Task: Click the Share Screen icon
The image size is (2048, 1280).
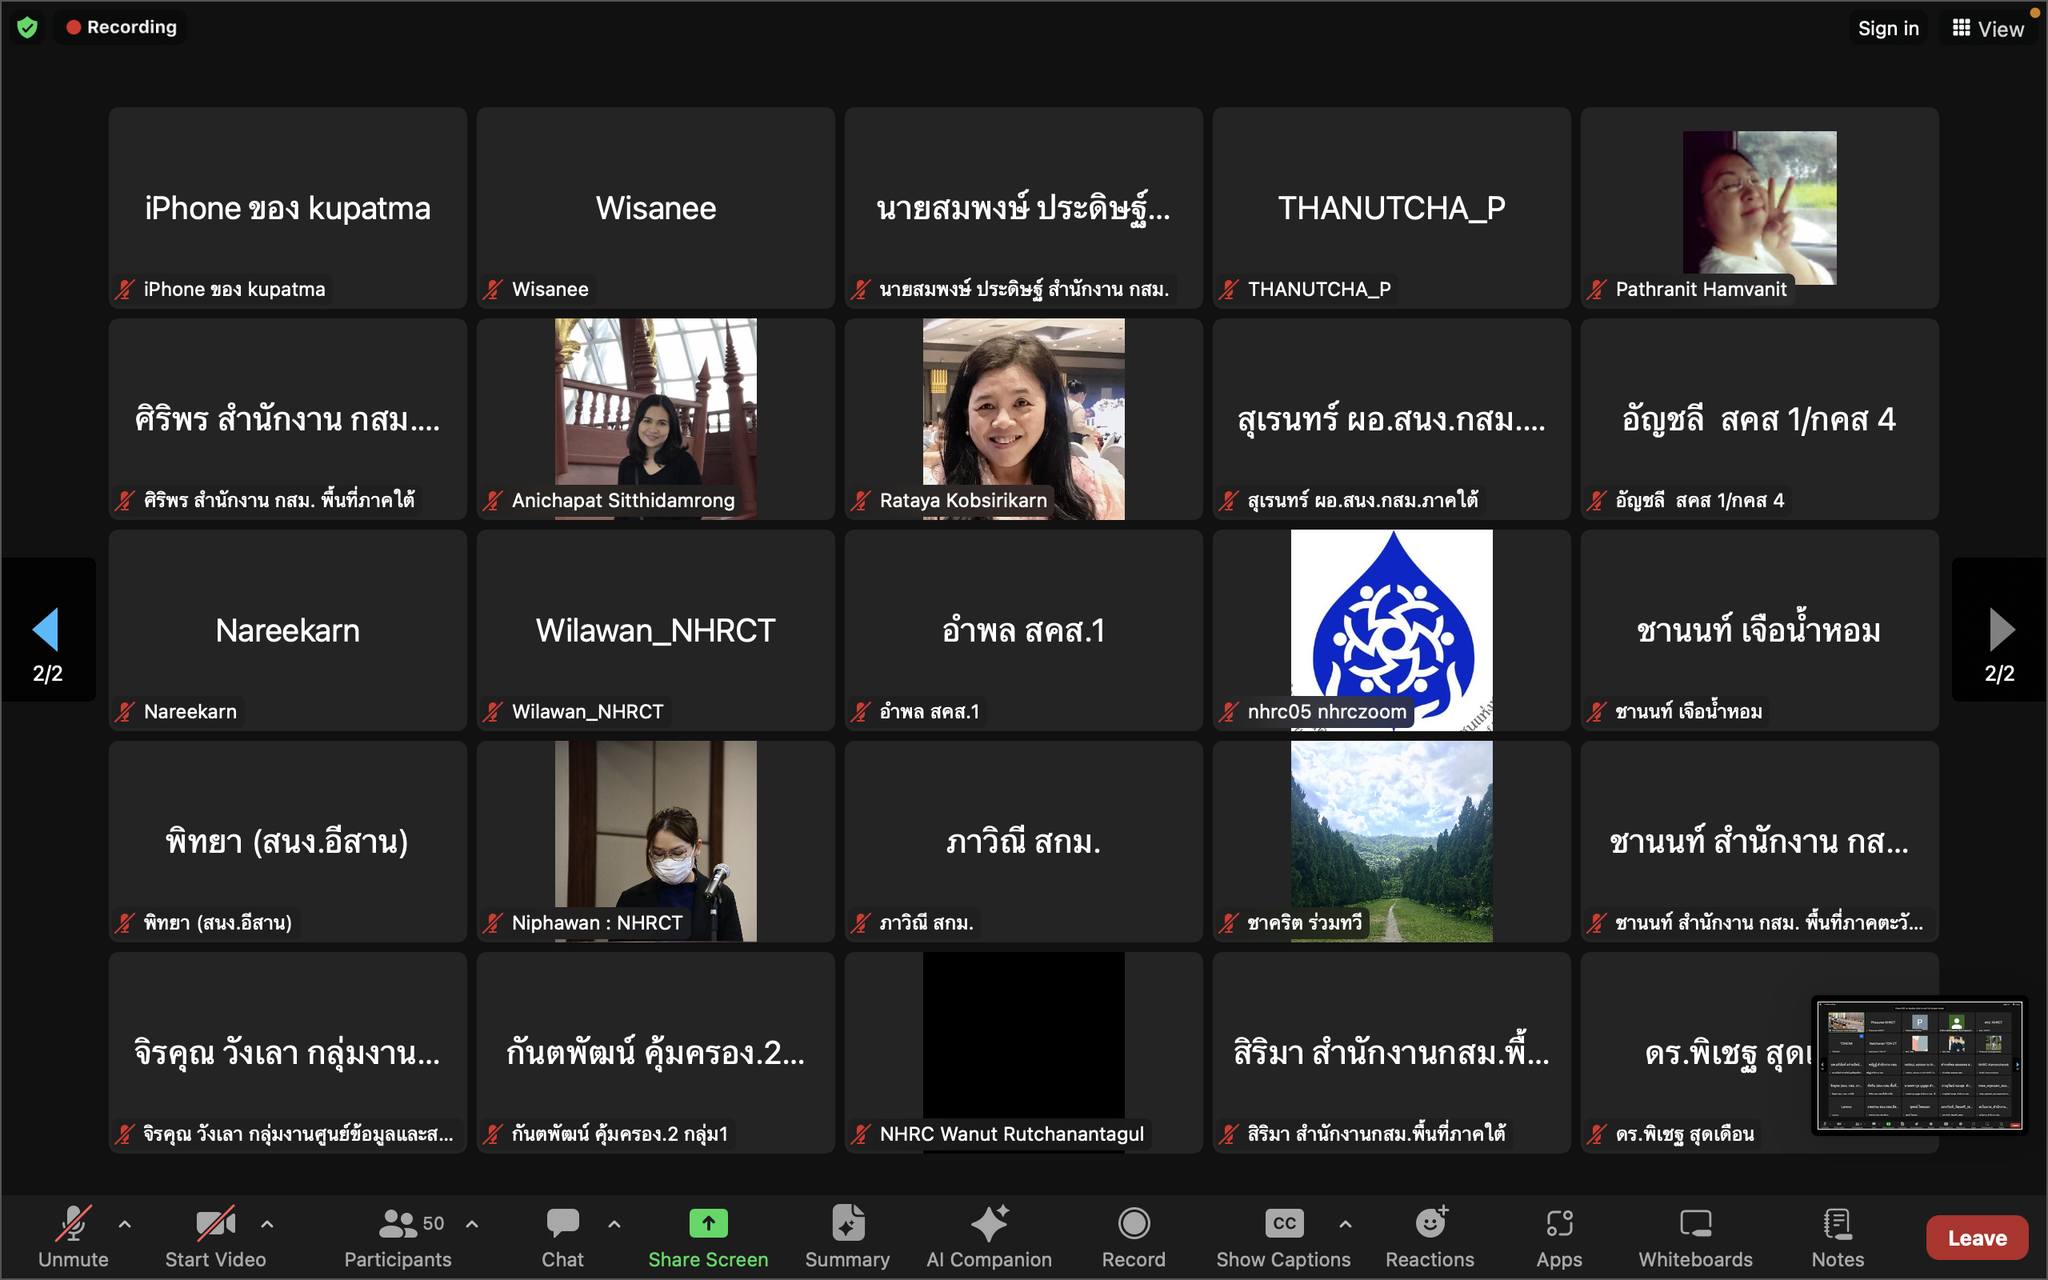Action: [x=708, y=1224]
